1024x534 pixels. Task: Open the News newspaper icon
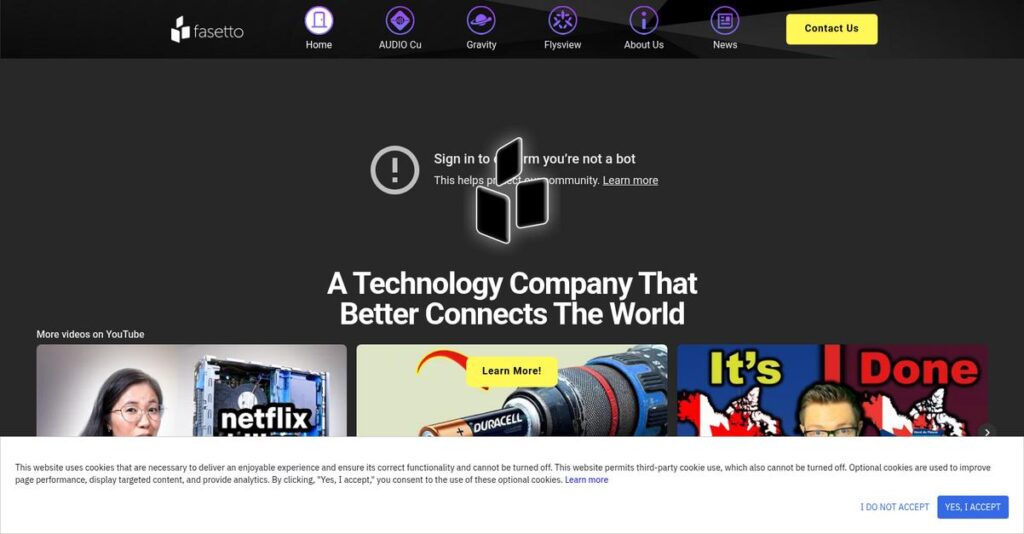(725, 20)
